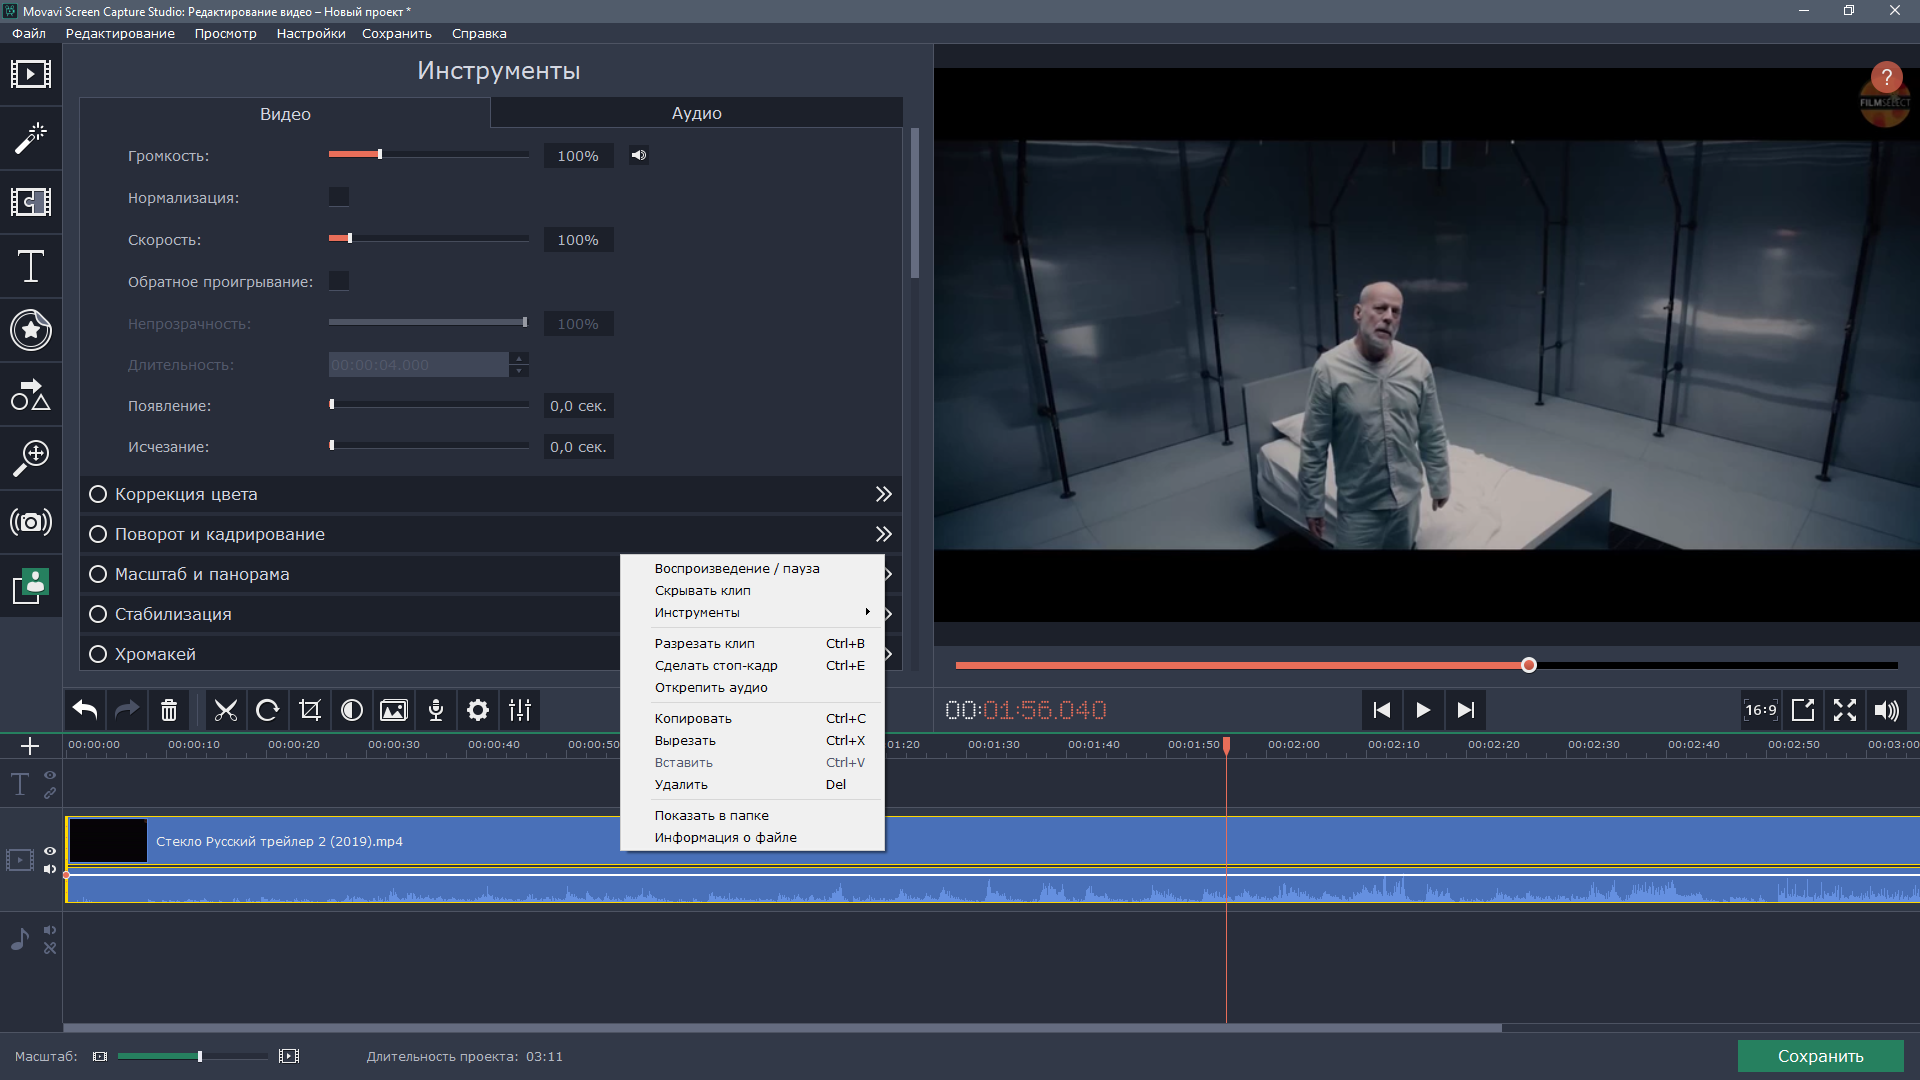Adjust the timeline Масштаб slider
This screenshot has height=1080, width=1920.
200,1056
